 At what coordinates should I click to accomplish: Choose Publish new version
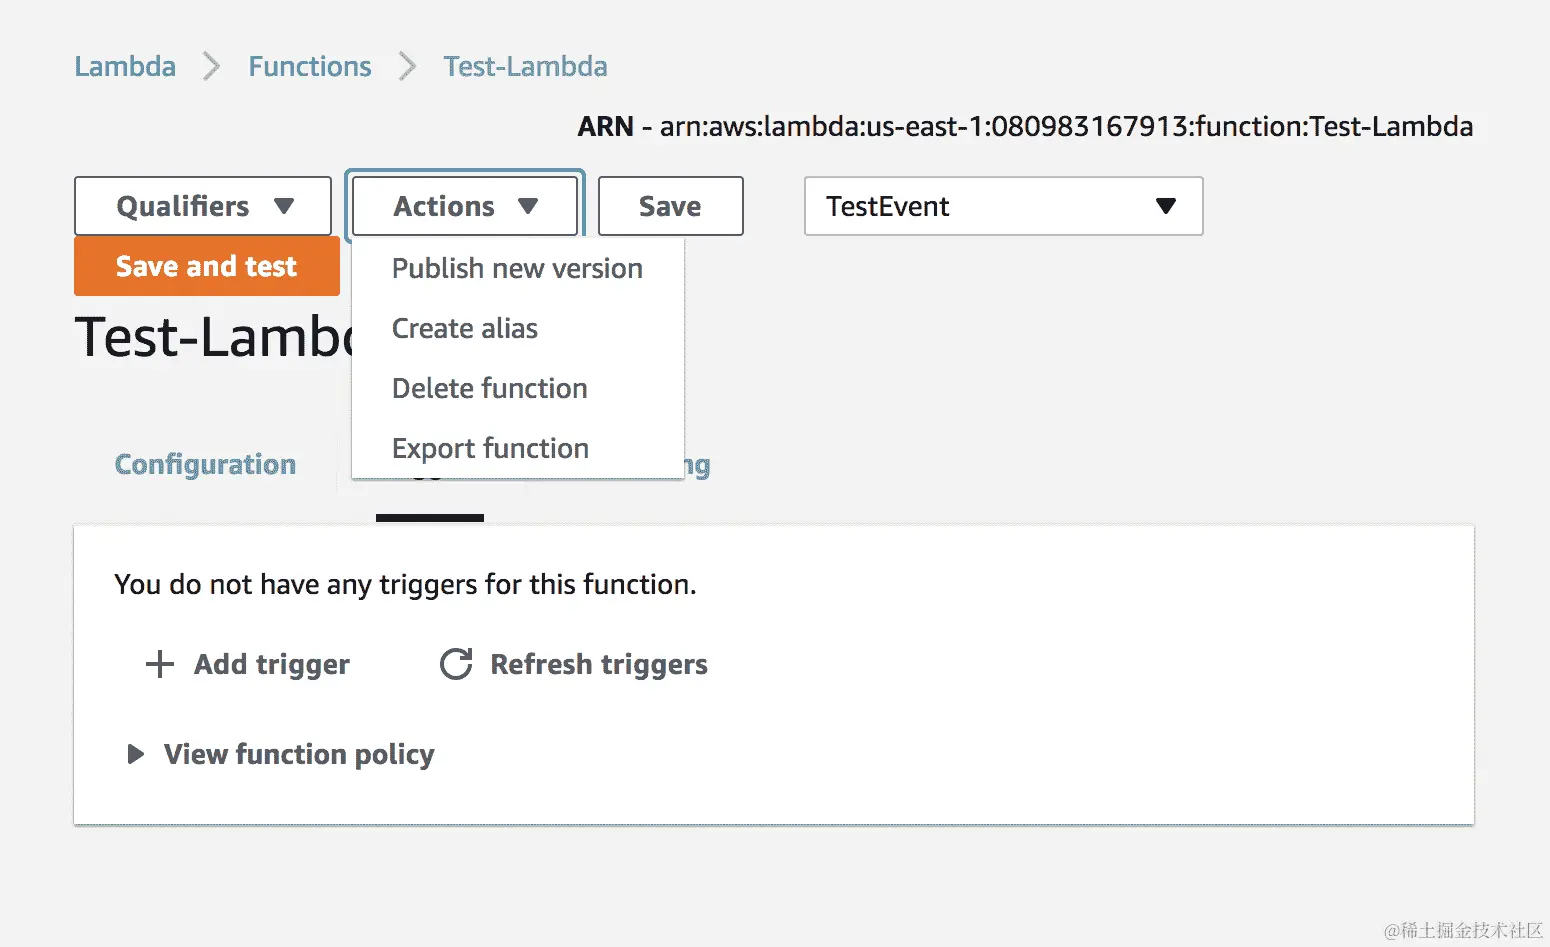(517, 268)
